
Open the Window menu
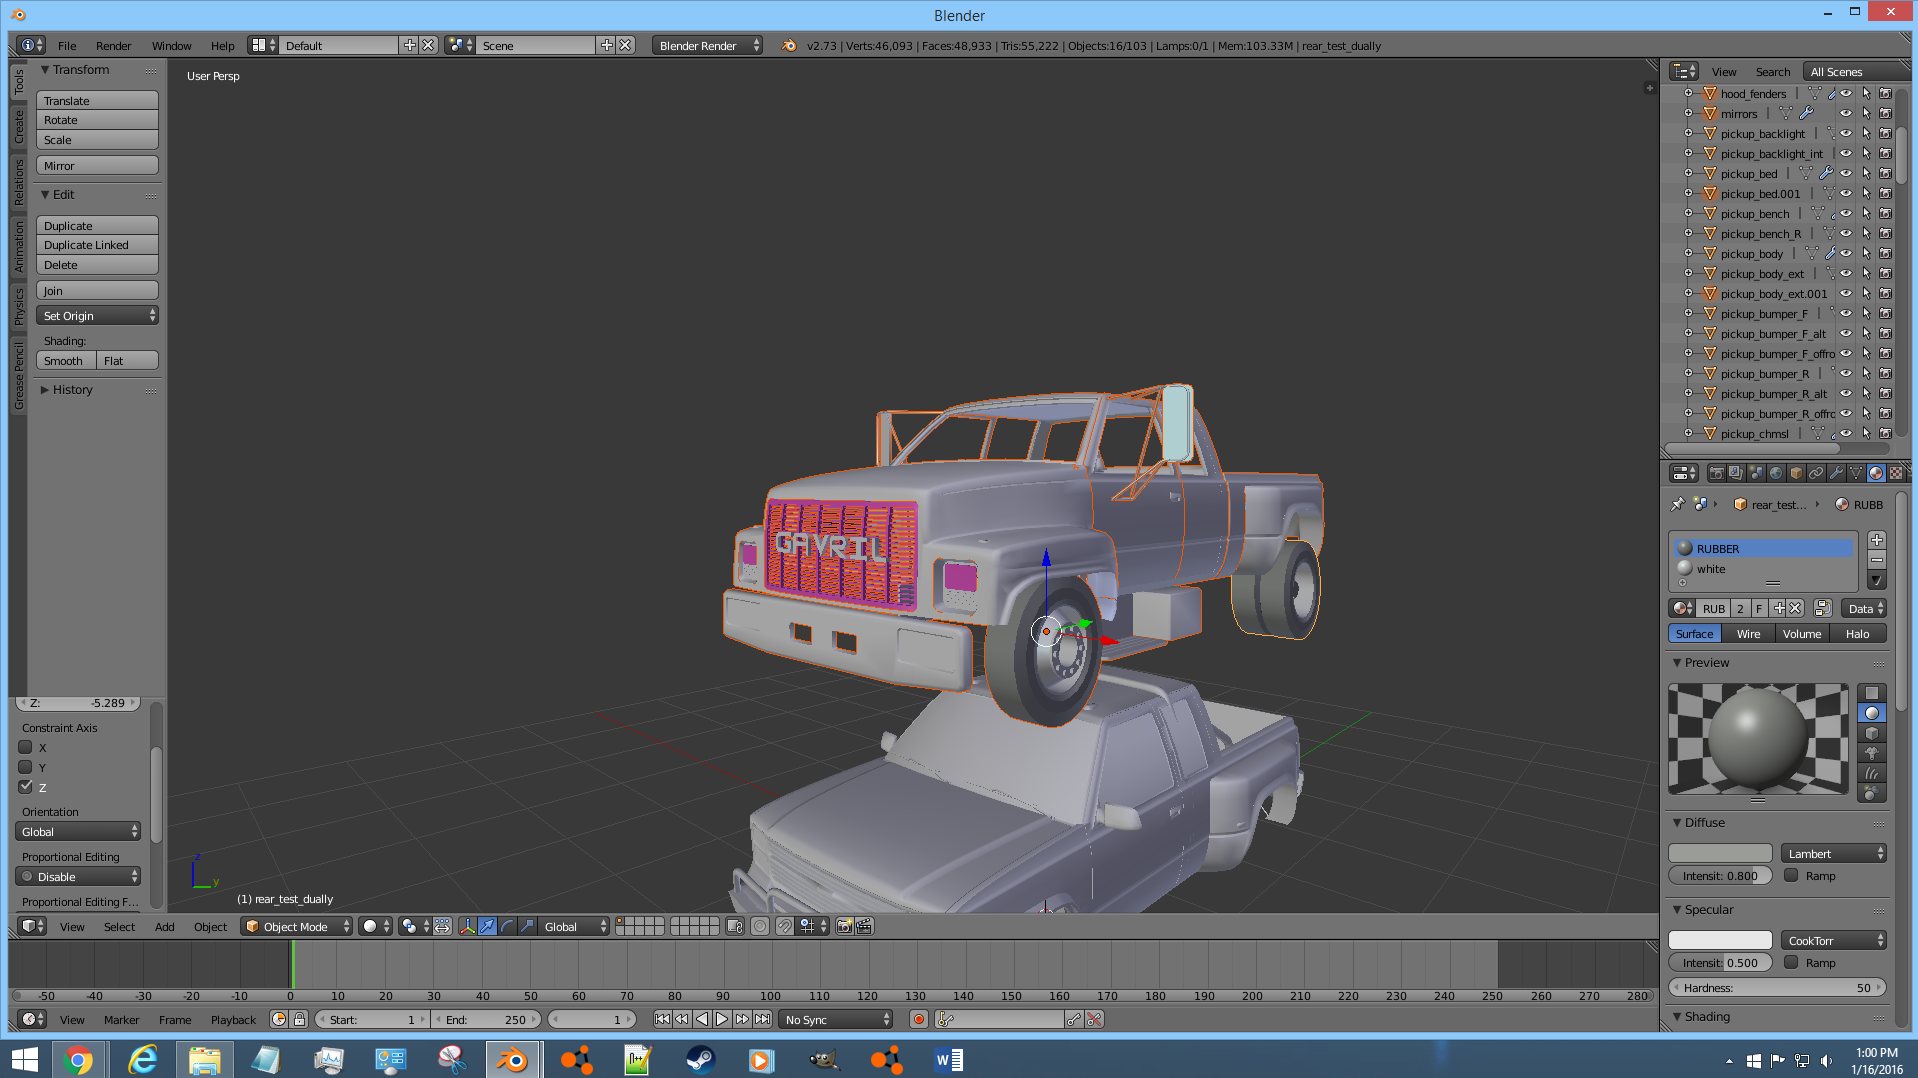pyautogui.click(x=171, y=45)
